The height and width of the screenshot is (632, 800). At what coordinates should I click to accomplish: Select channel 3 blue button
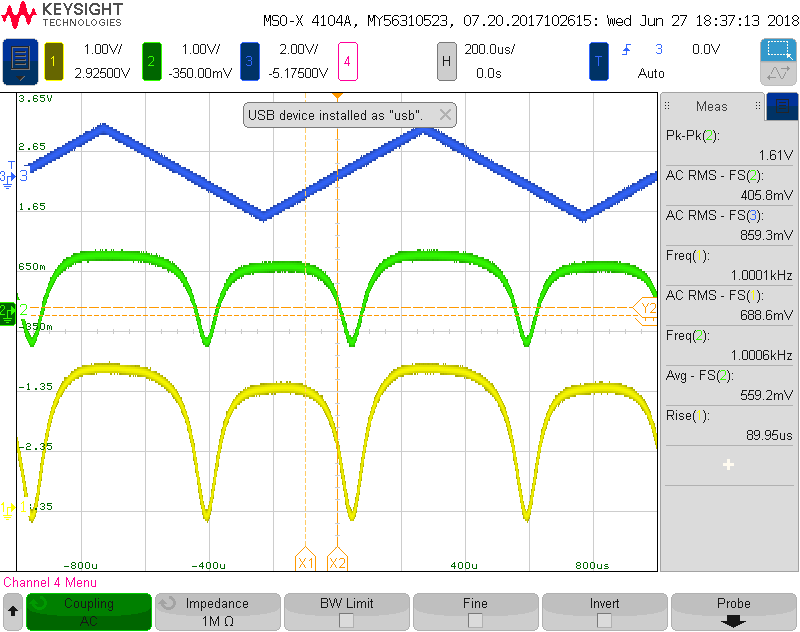coord(249,62)
